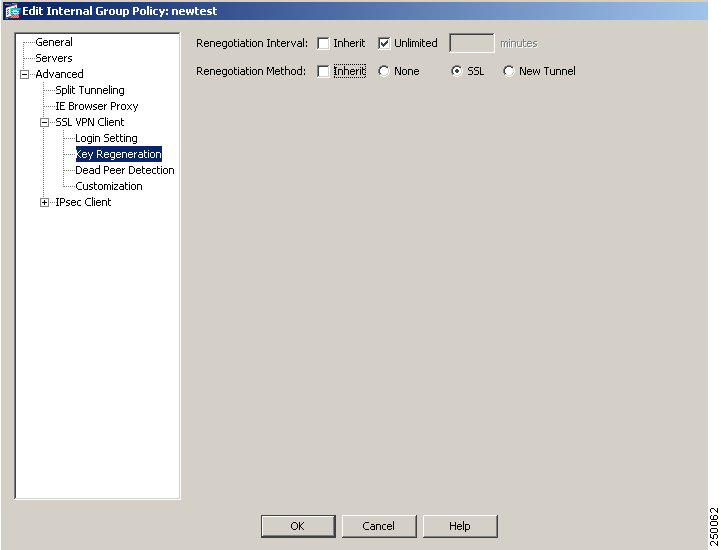Open IE Browser Proxy settings
The image size is (721, 550).
click(97, 106)
